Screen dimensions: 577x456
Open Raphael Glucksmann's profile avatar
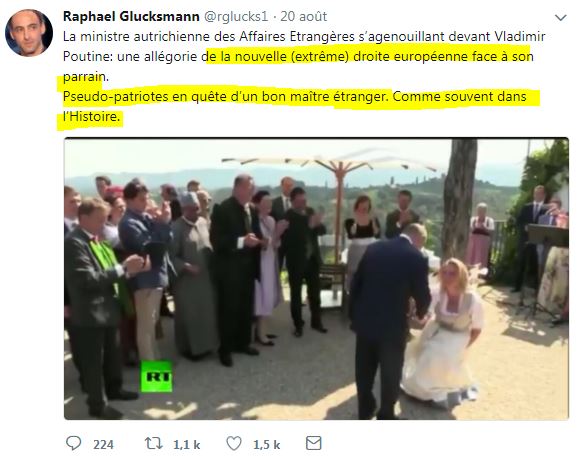tap(29, 32)
